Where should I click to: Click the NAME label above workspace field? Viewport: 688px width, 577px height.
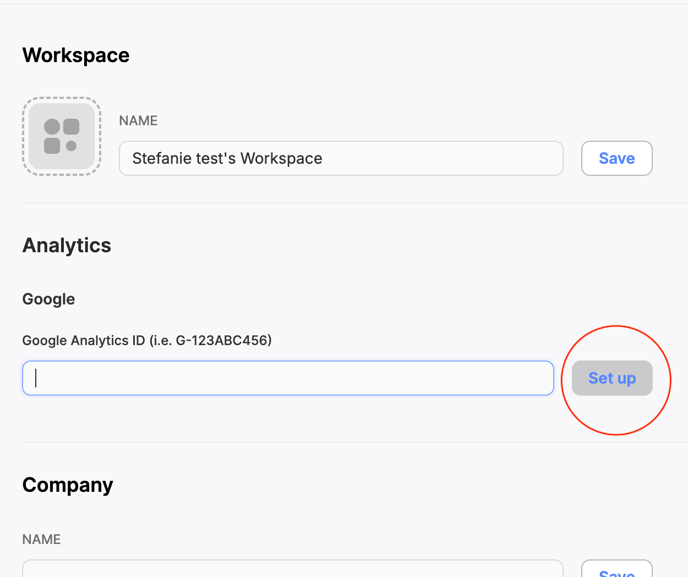coord(138,121)
